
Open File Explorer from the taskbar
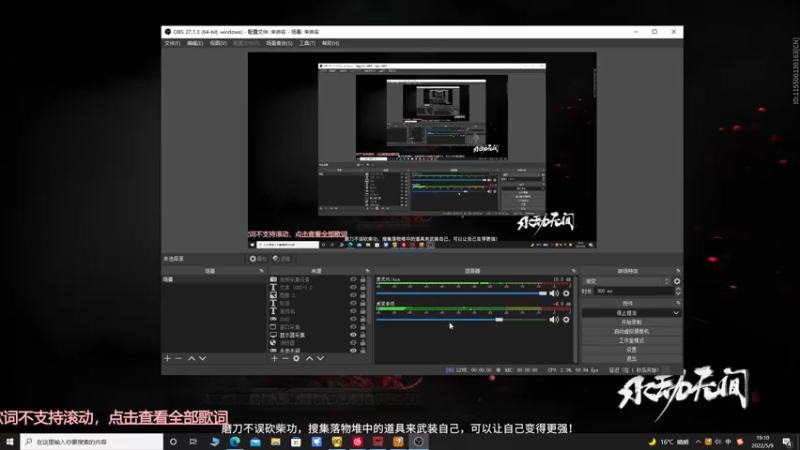click(x=276, y=442)
